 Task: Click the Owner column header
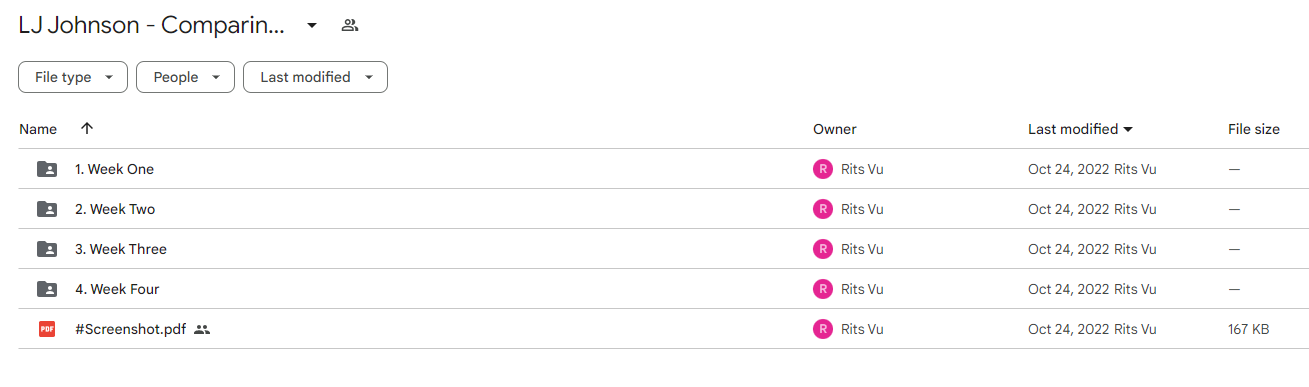pyautogui.click(x=835, y=129)
